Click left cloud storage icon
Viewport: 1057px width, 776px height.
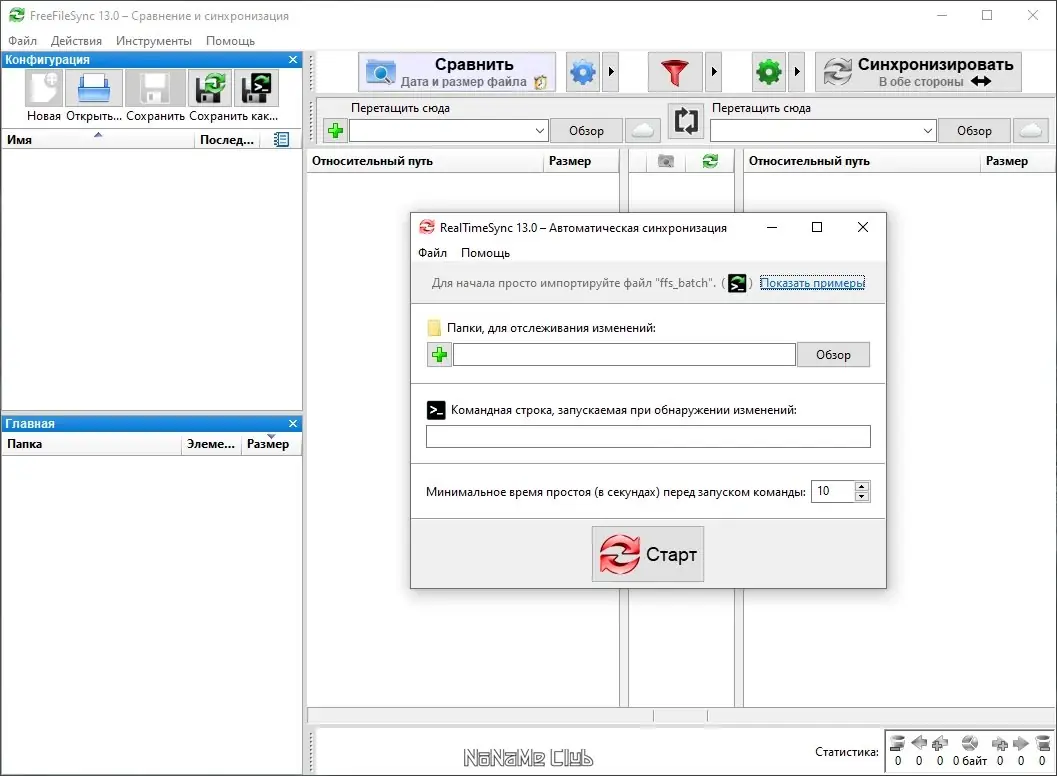coord(642,131)
